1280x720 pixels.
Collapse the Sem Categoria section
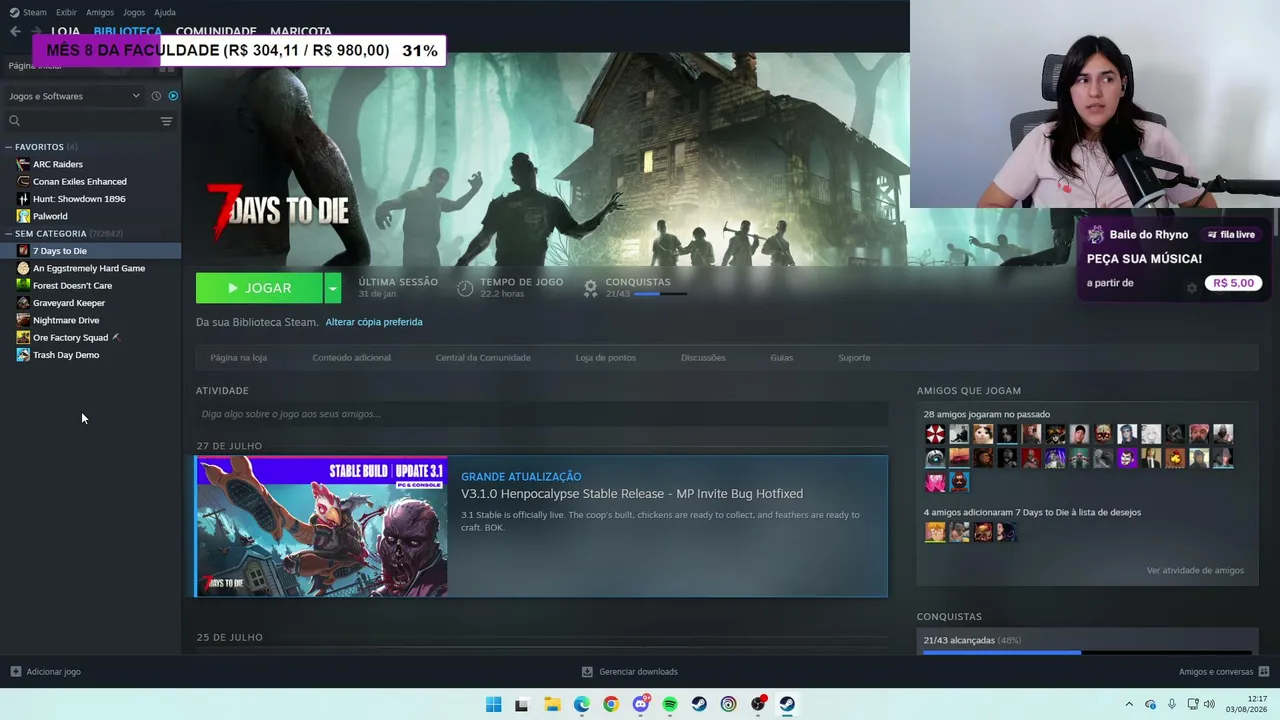[x=9, y=234]
